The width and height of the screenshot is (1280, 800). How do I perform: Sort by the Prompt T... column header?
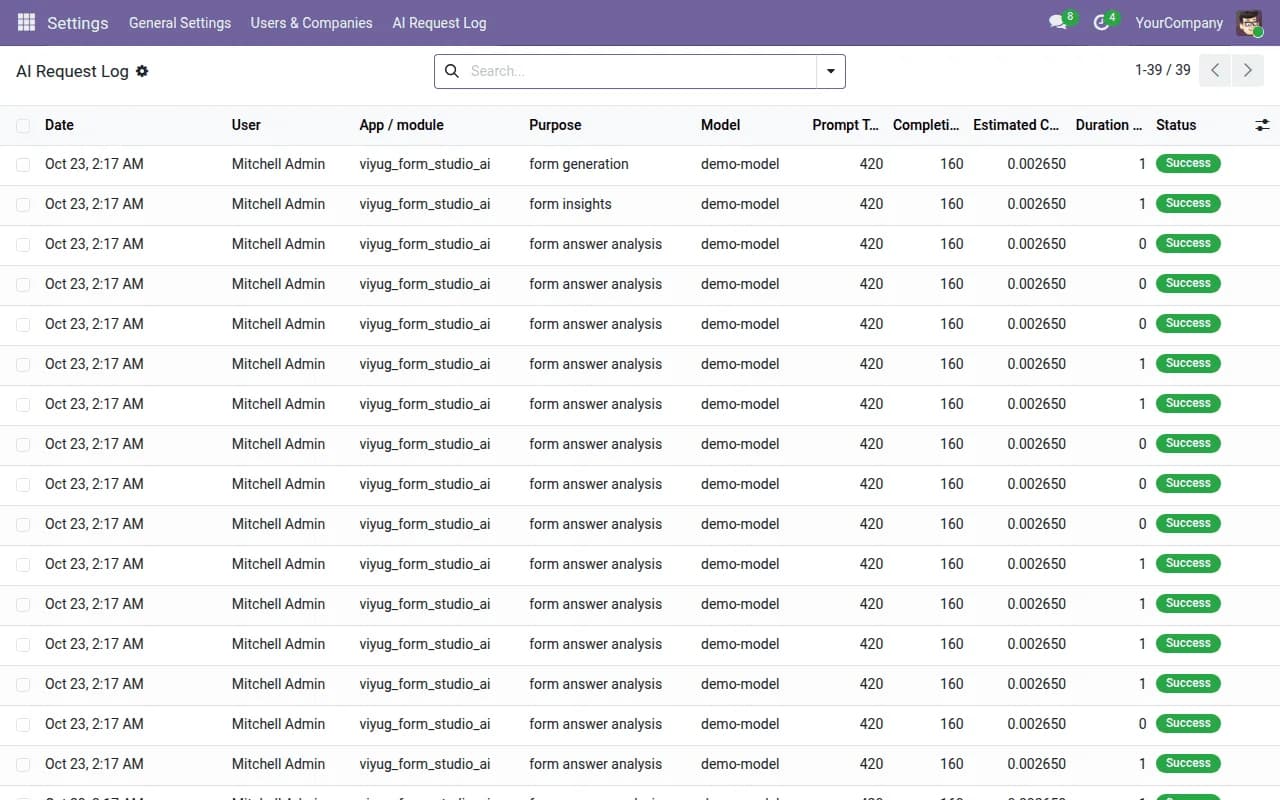click(x=846, y=125)
